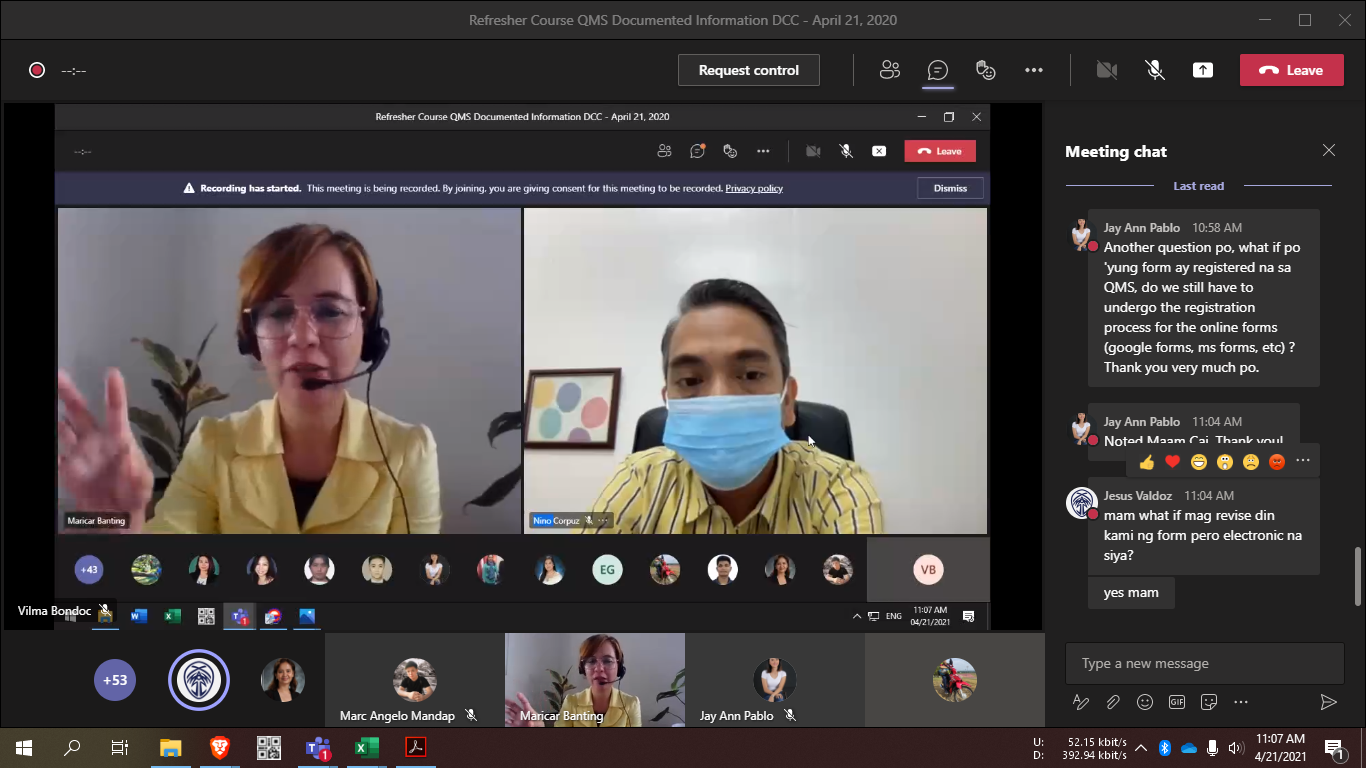
Task: Open More actions menu in meeting toolbar
Action: [x=1034, y=70]
